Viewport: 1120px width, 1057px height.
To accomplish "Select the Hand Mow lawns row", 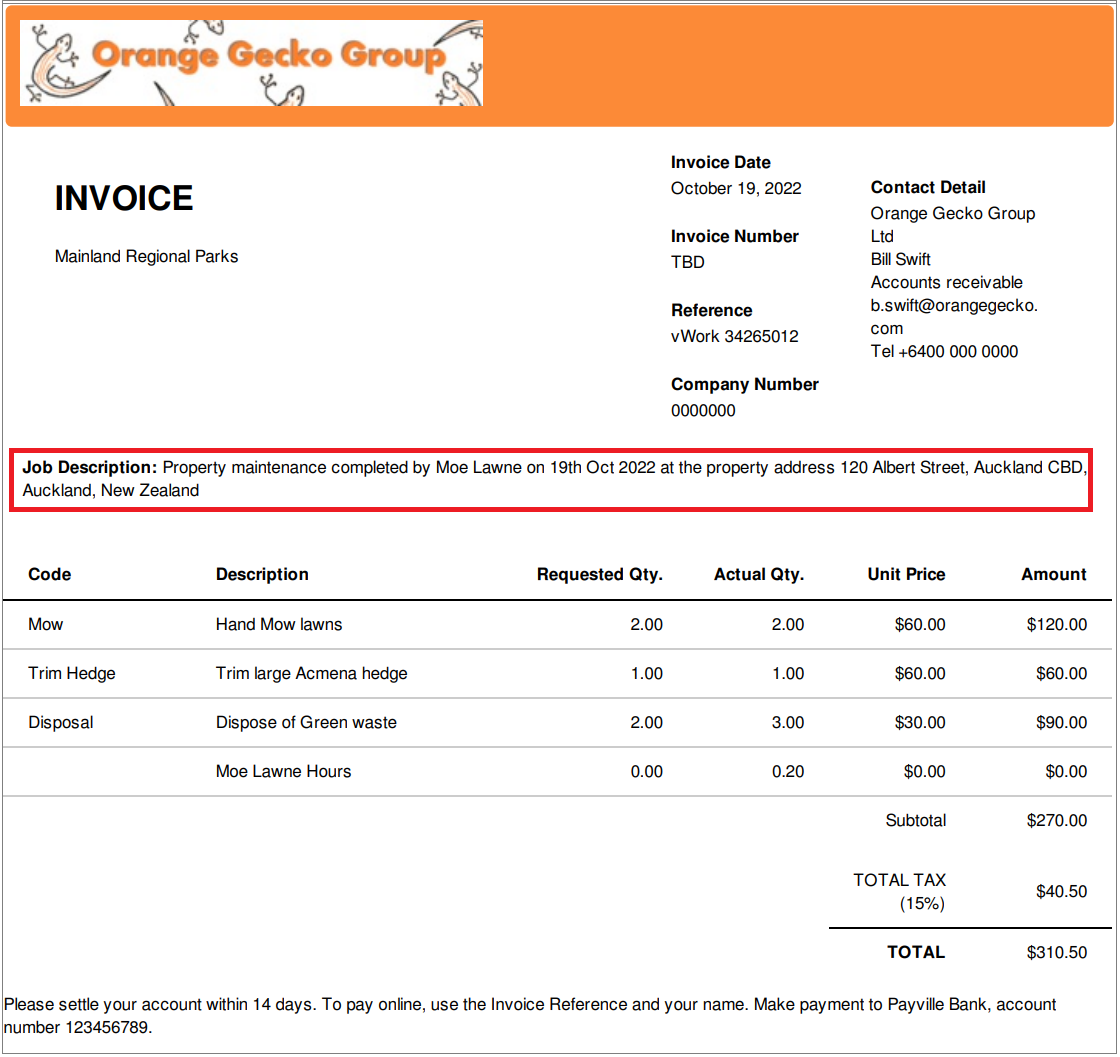I will pos(281,624).
